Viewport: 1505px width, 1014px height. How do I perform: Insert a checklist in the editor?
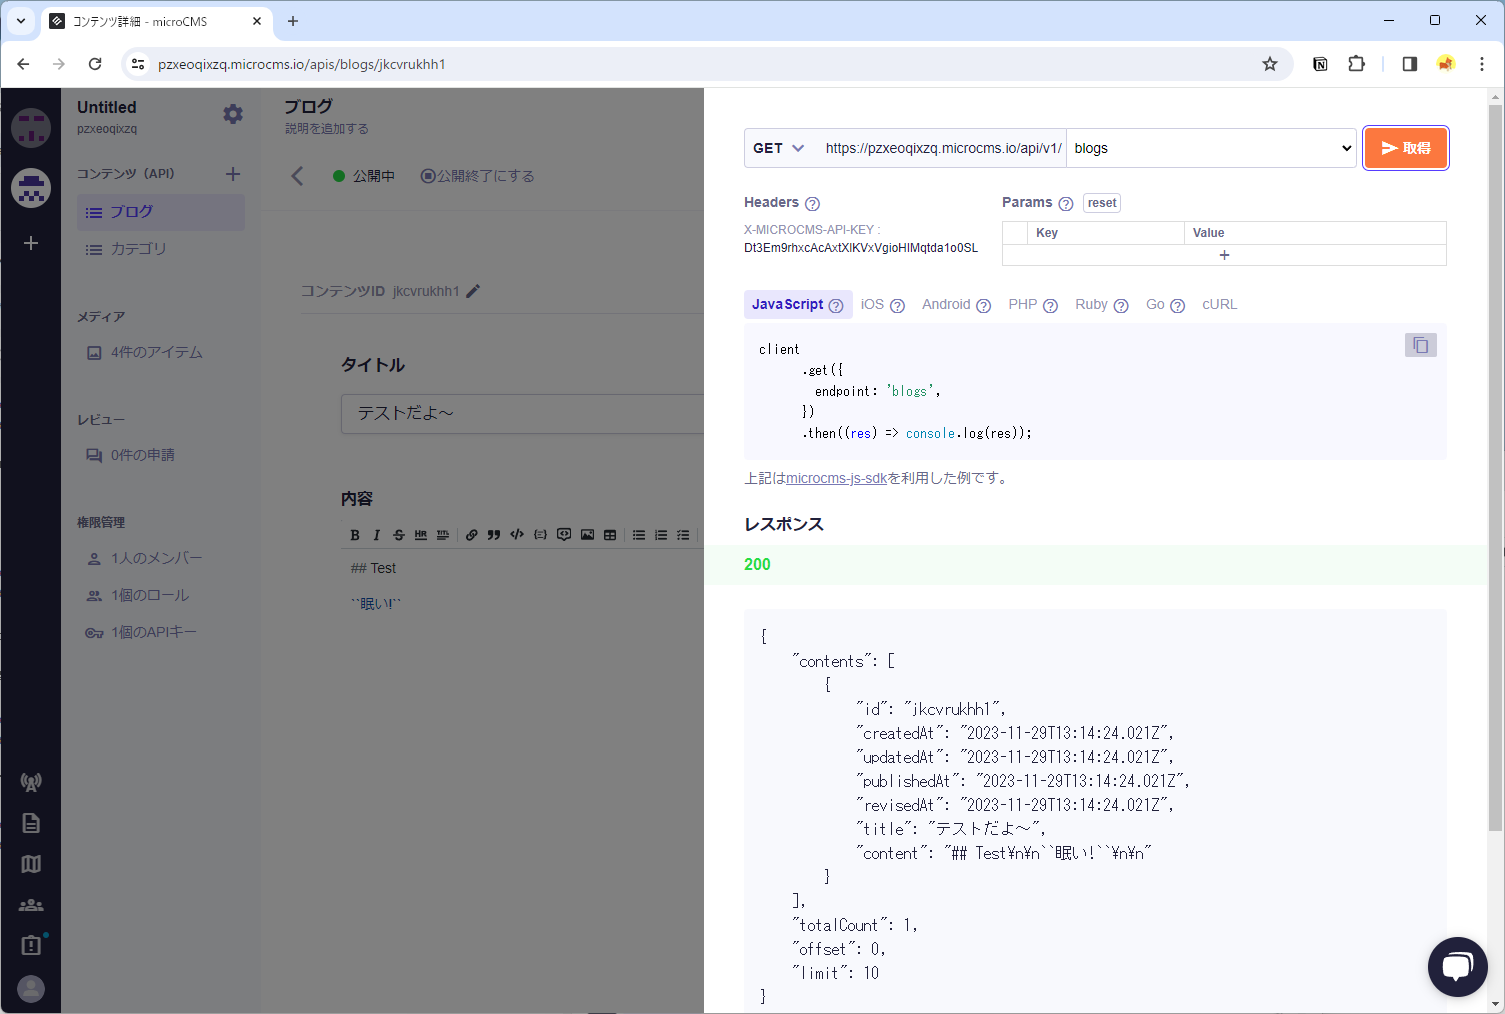pyautogui.click(x=683, y=535)
